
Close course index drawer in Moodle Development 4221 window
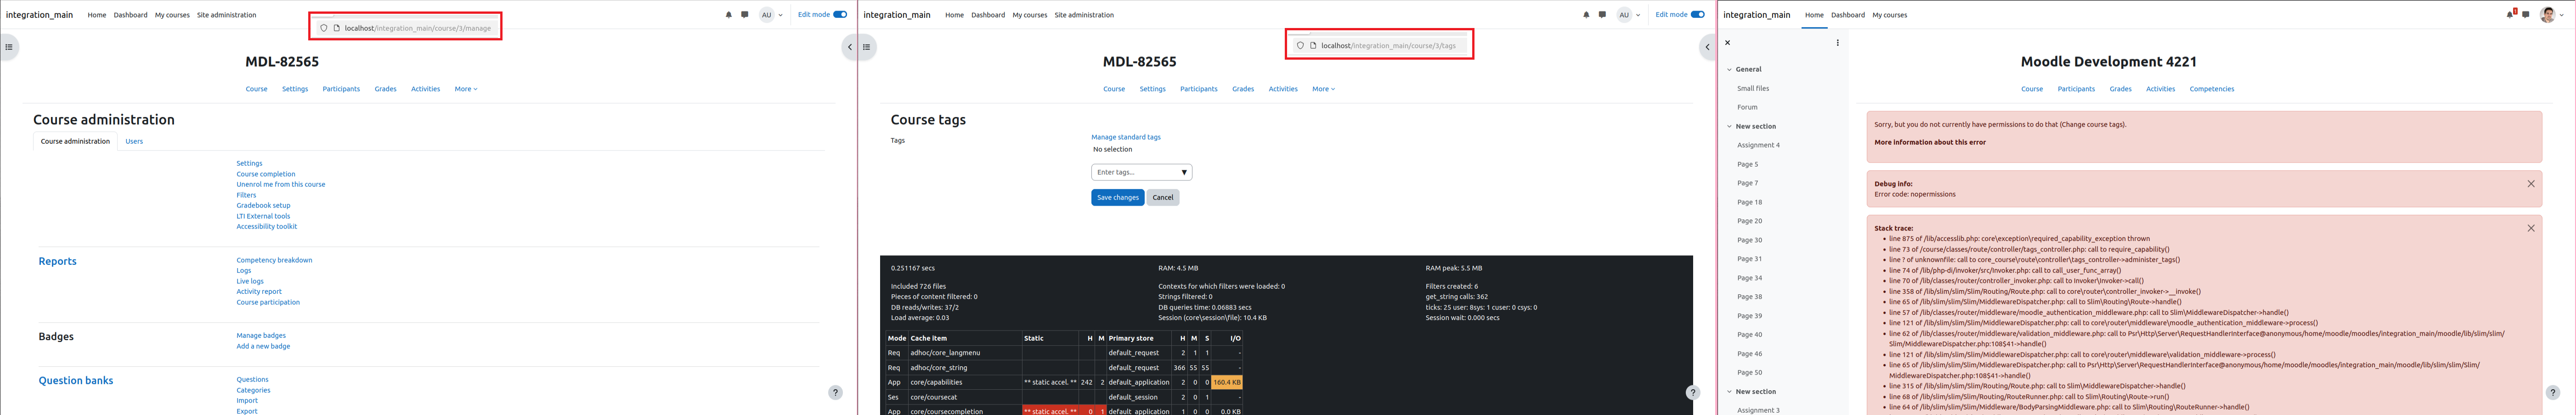(x=1727, y=43)
